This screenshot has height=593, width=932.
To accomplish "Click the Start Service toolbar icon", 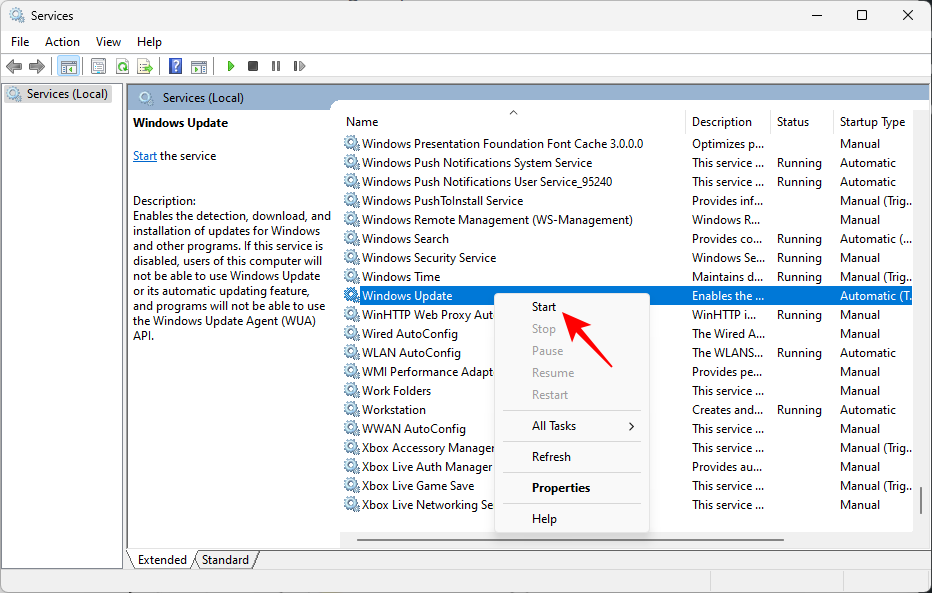I will point(231,66).
